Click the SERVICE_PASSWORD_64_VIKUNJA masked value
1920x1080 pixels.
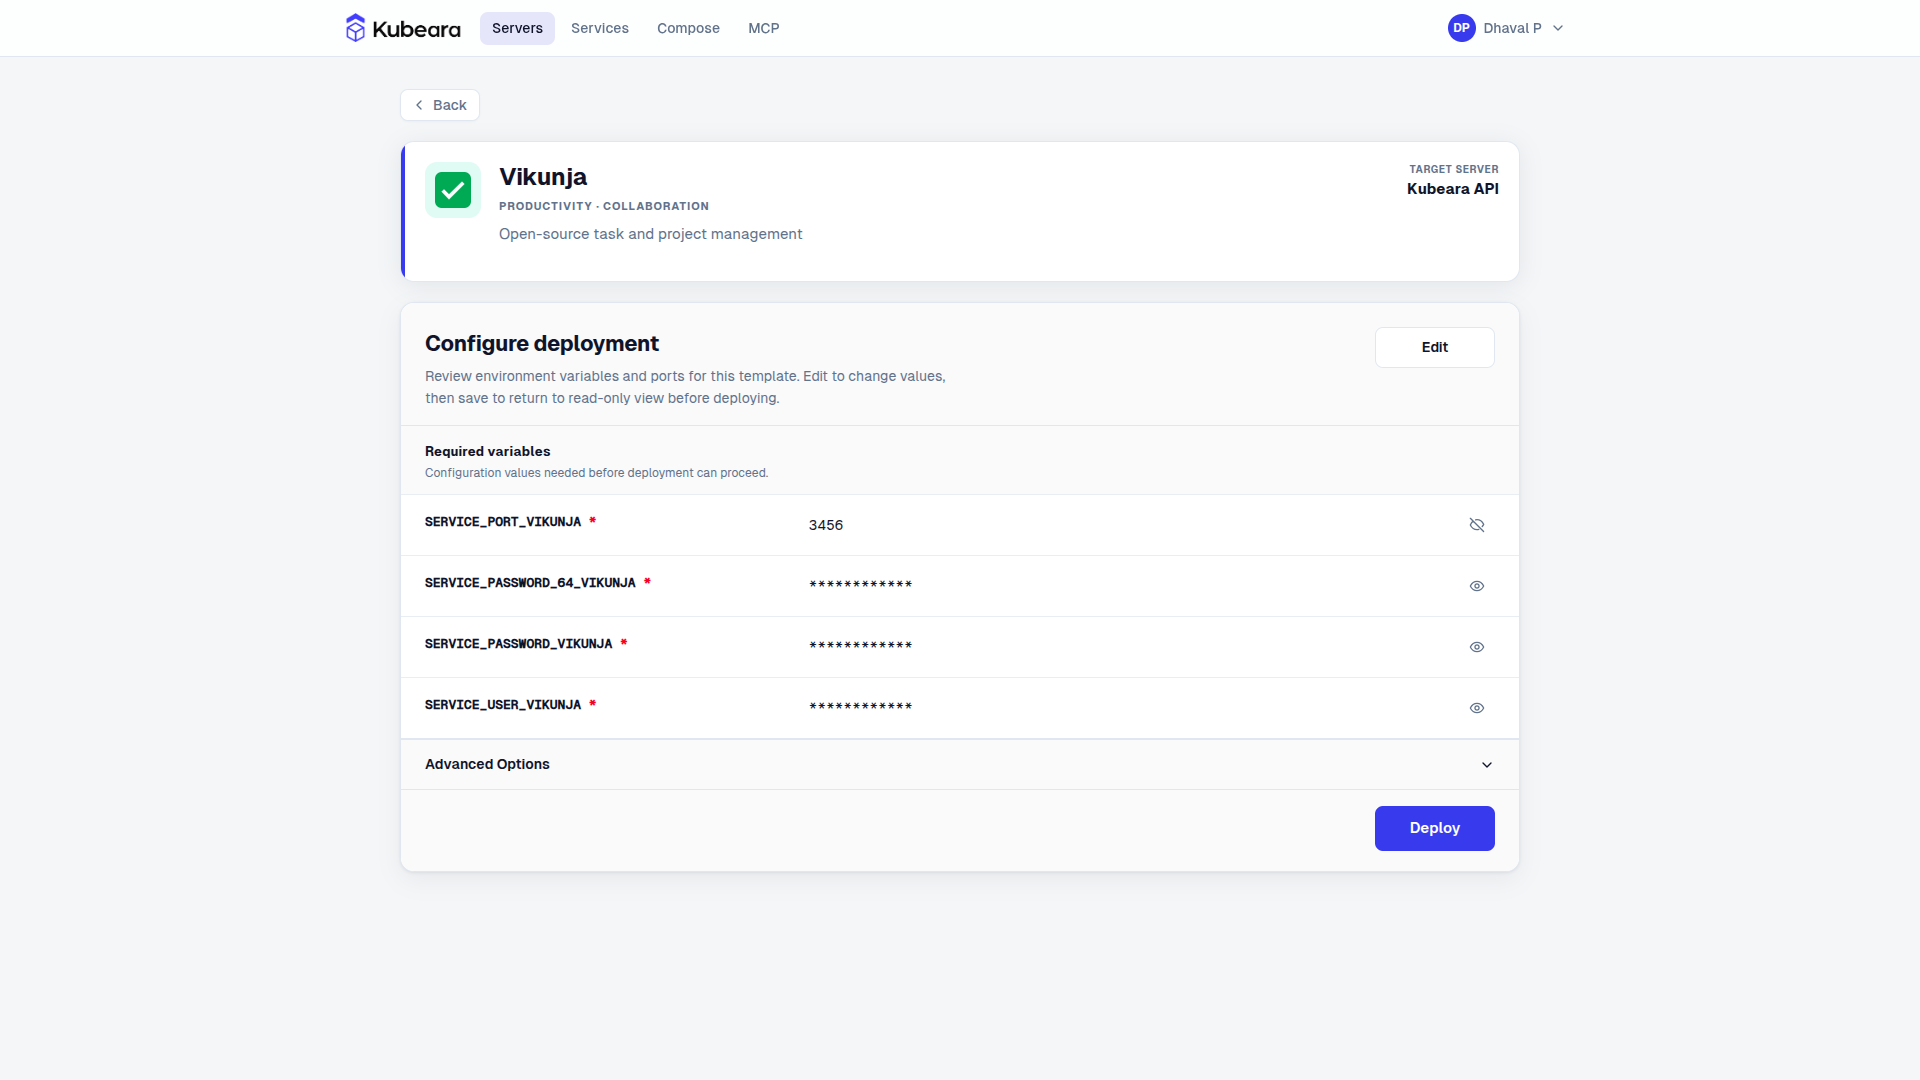click(x=861, y=585)
